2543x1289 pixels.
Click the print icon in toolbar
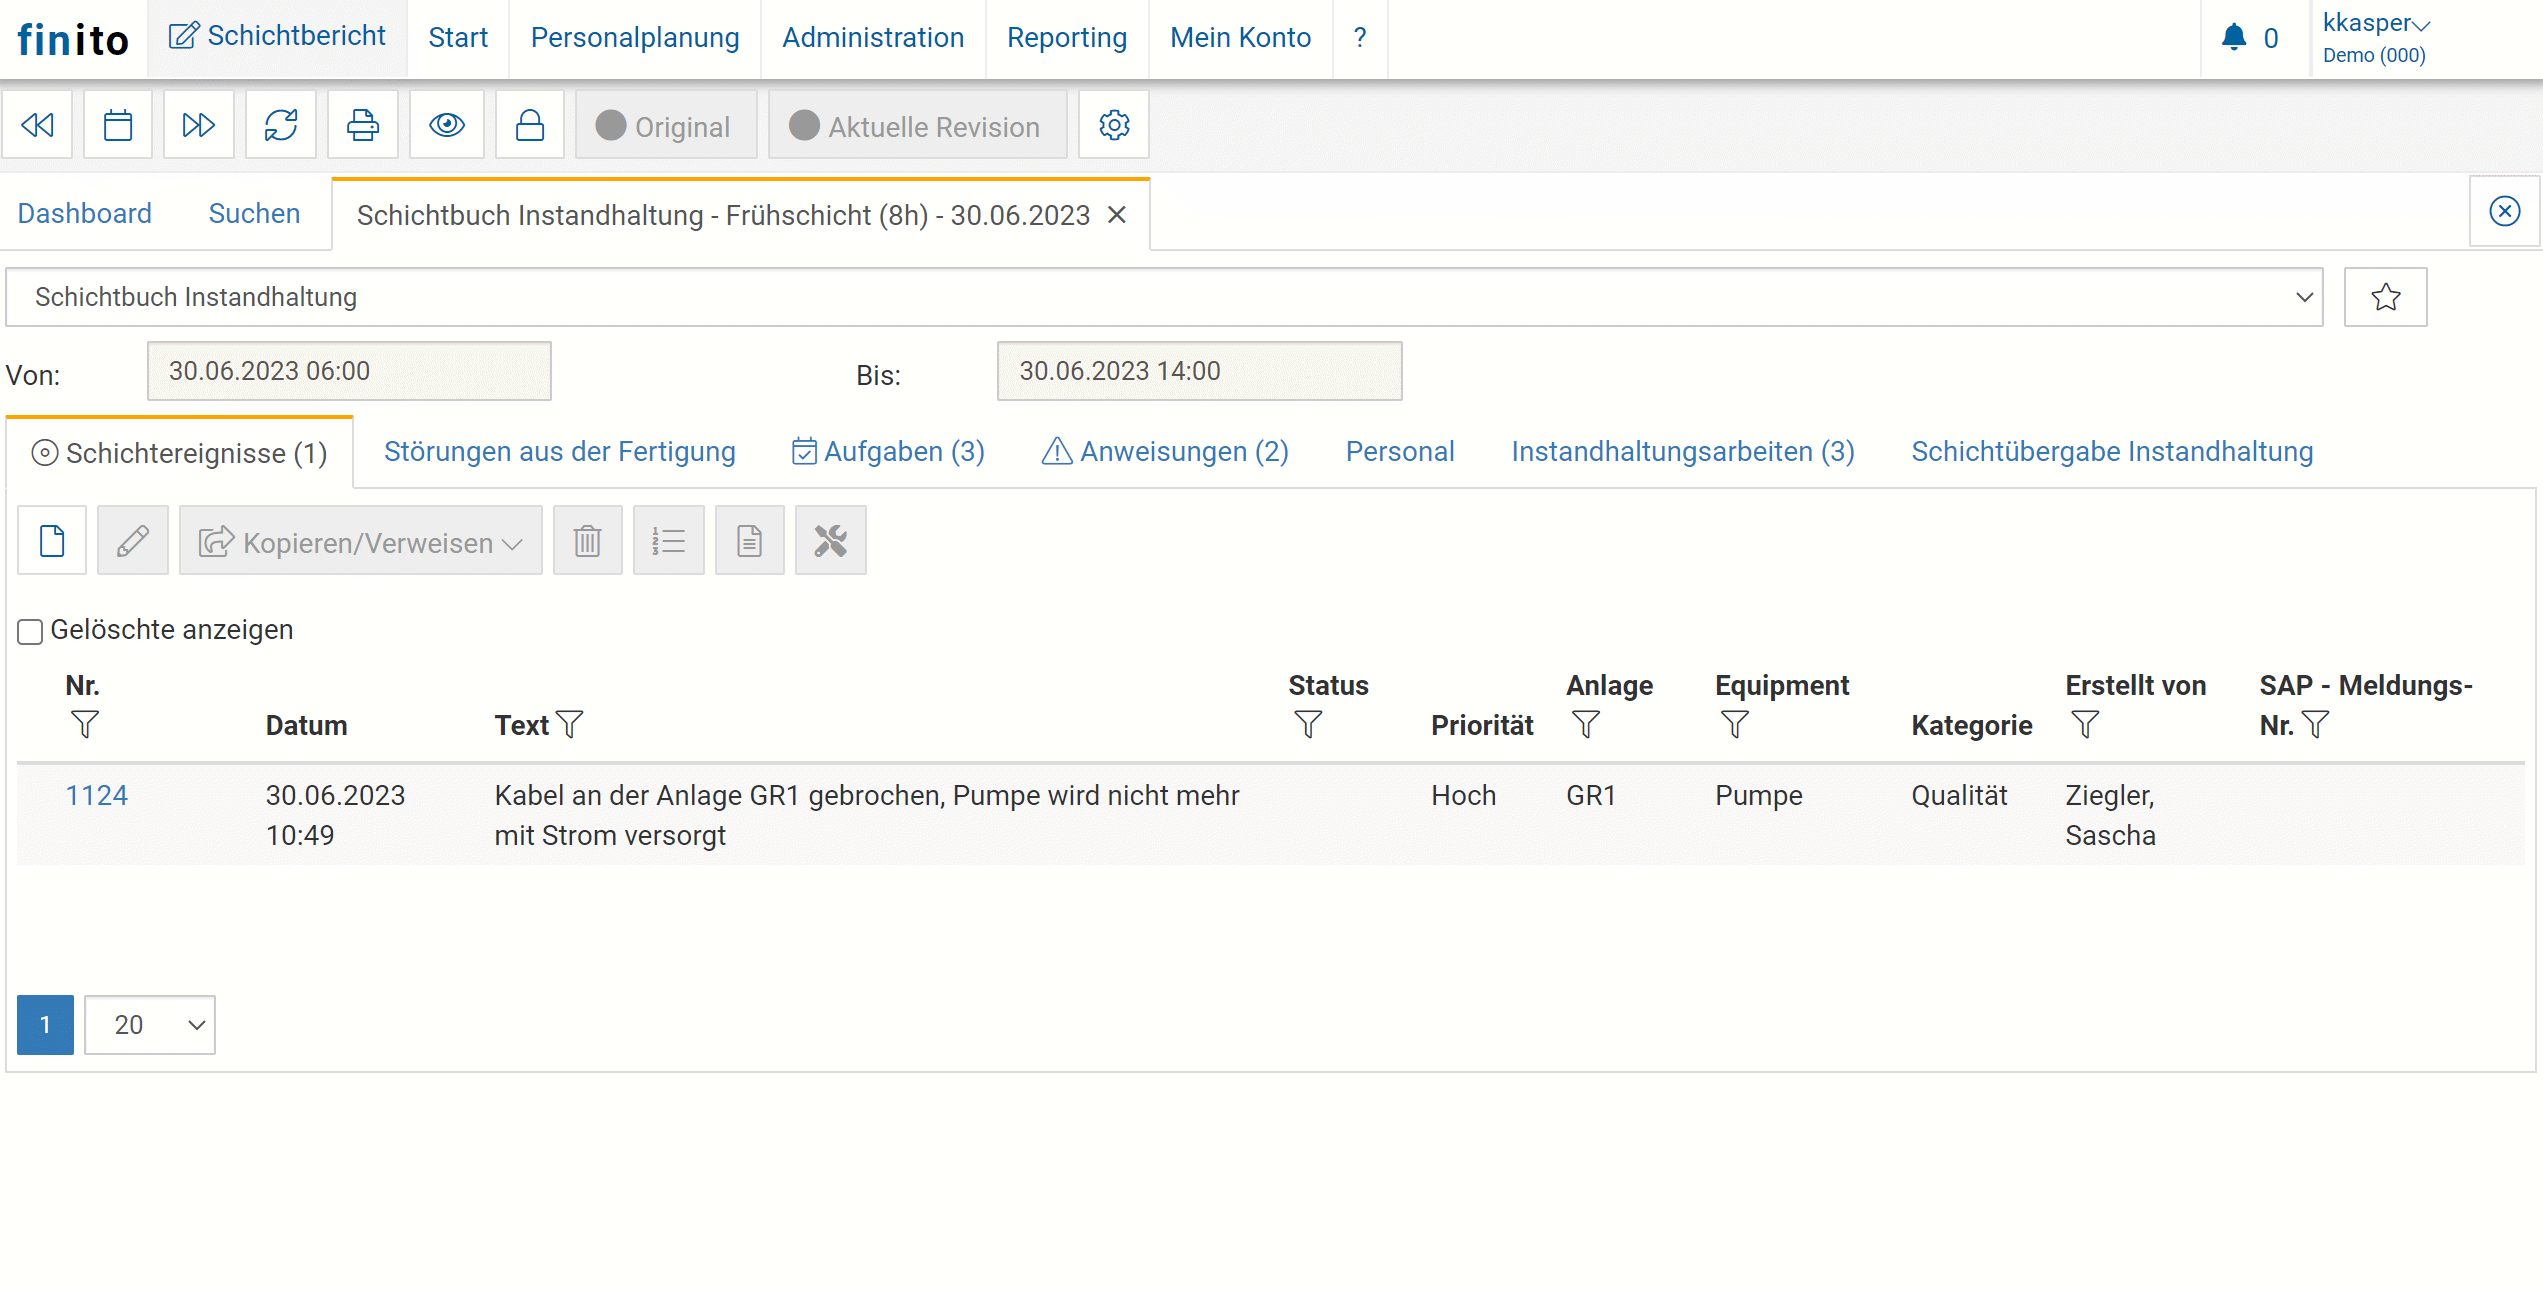pos(363,125)
